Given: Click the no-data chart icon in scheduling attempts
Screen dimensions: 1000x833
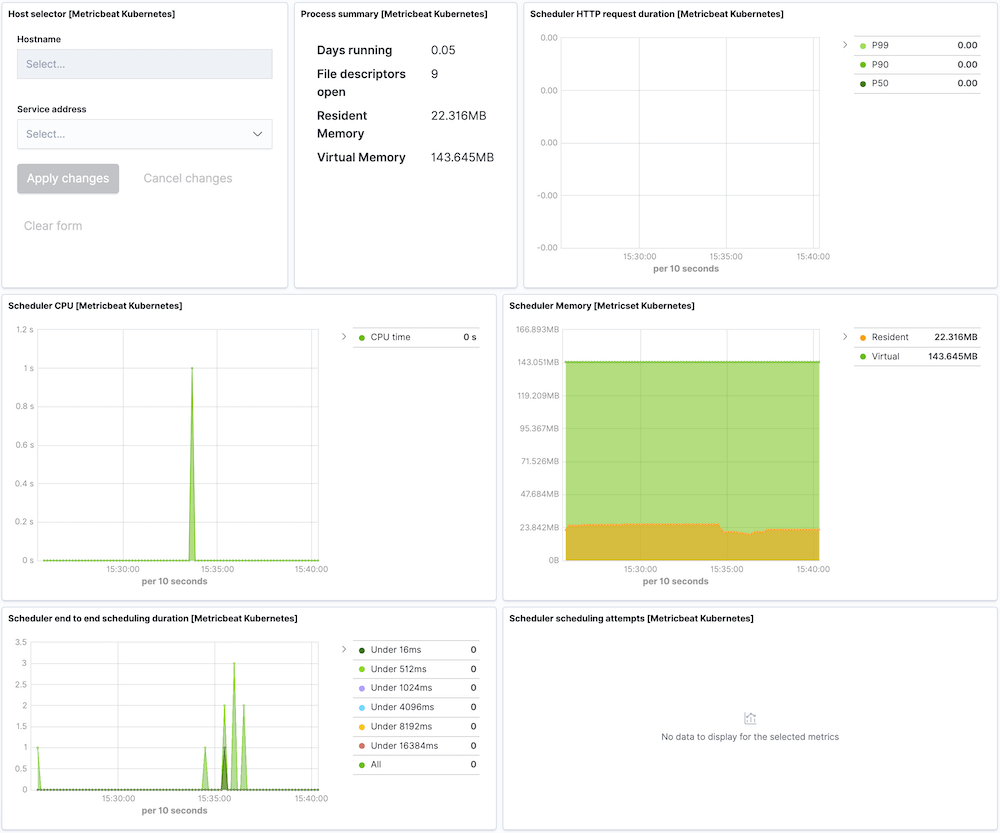Looking at the screenshot, I should tap(750, 718).
